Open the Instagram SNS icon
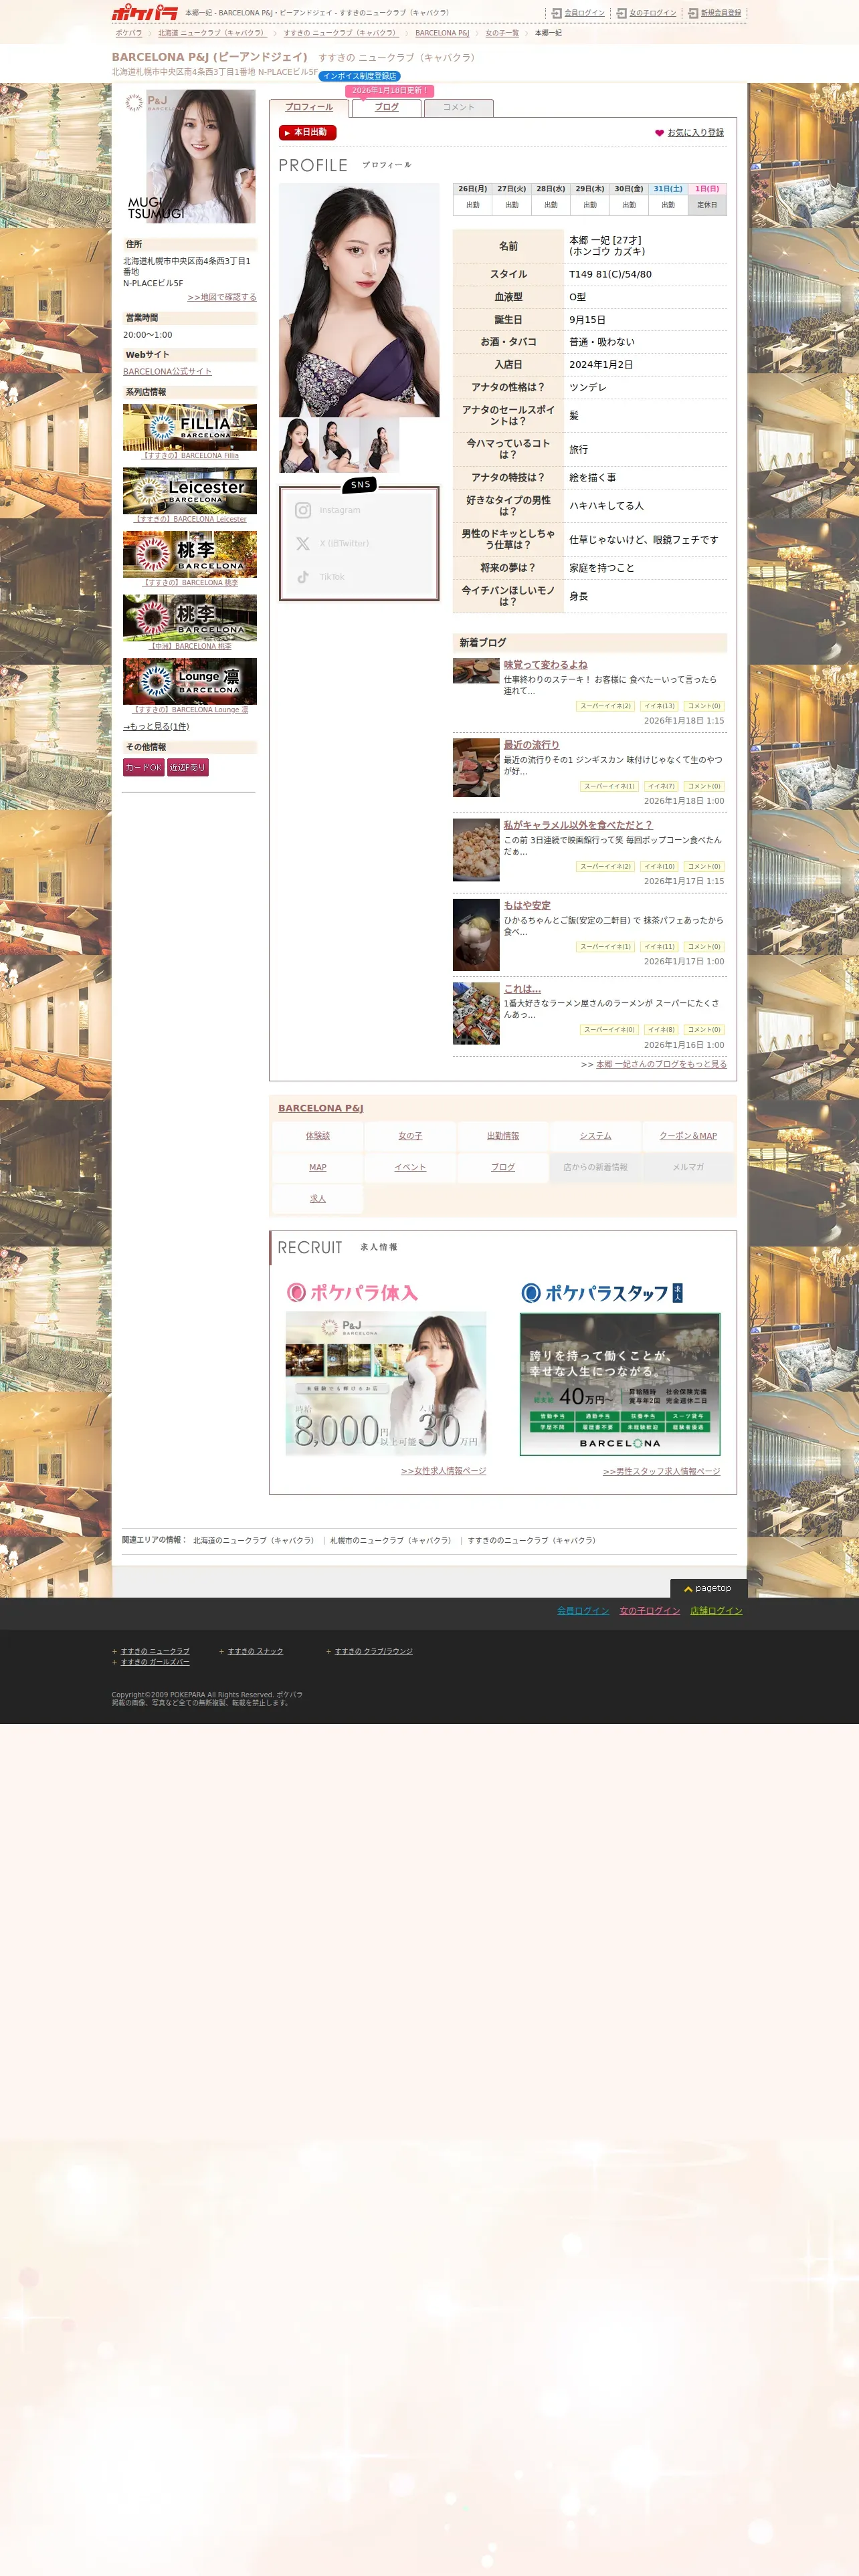The image size is (859, 2576). click(x=302, y=510)
